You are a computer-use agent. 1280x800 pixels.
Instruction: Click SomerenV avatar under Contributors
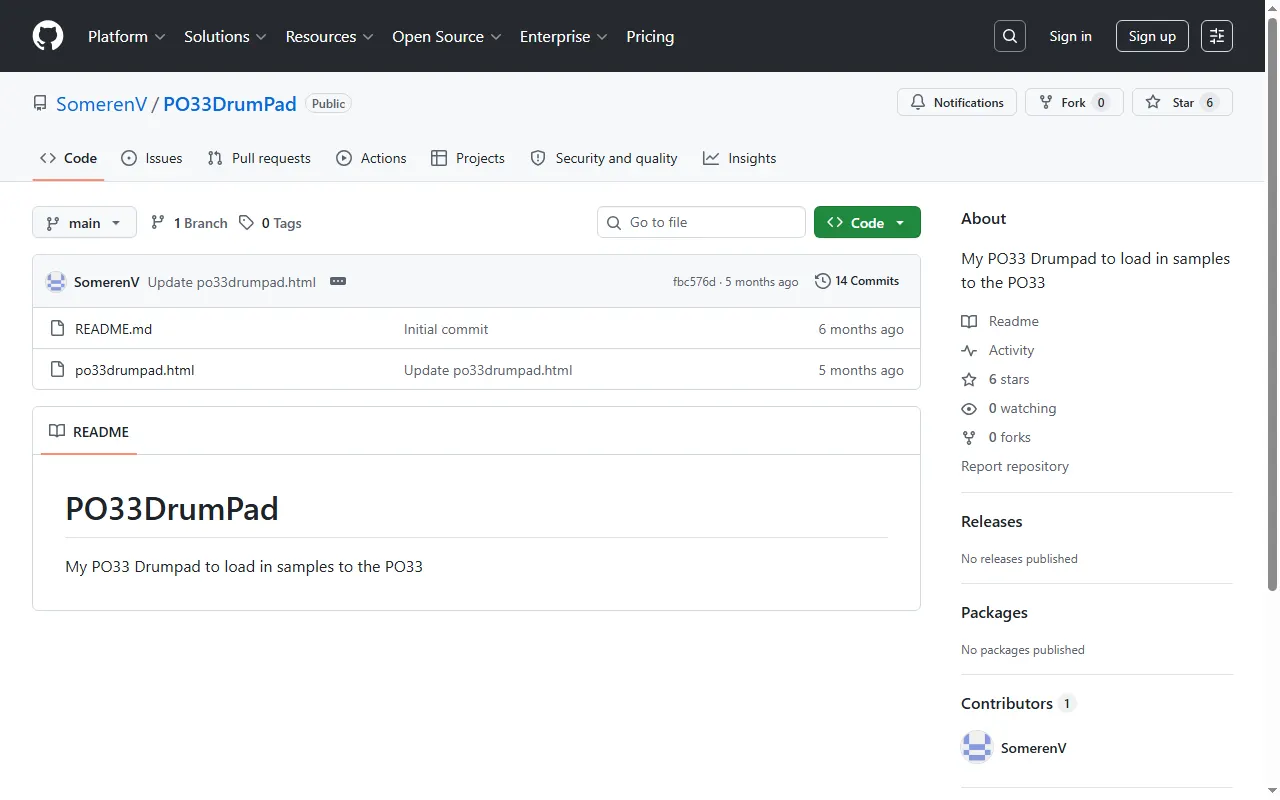(977, 748)
